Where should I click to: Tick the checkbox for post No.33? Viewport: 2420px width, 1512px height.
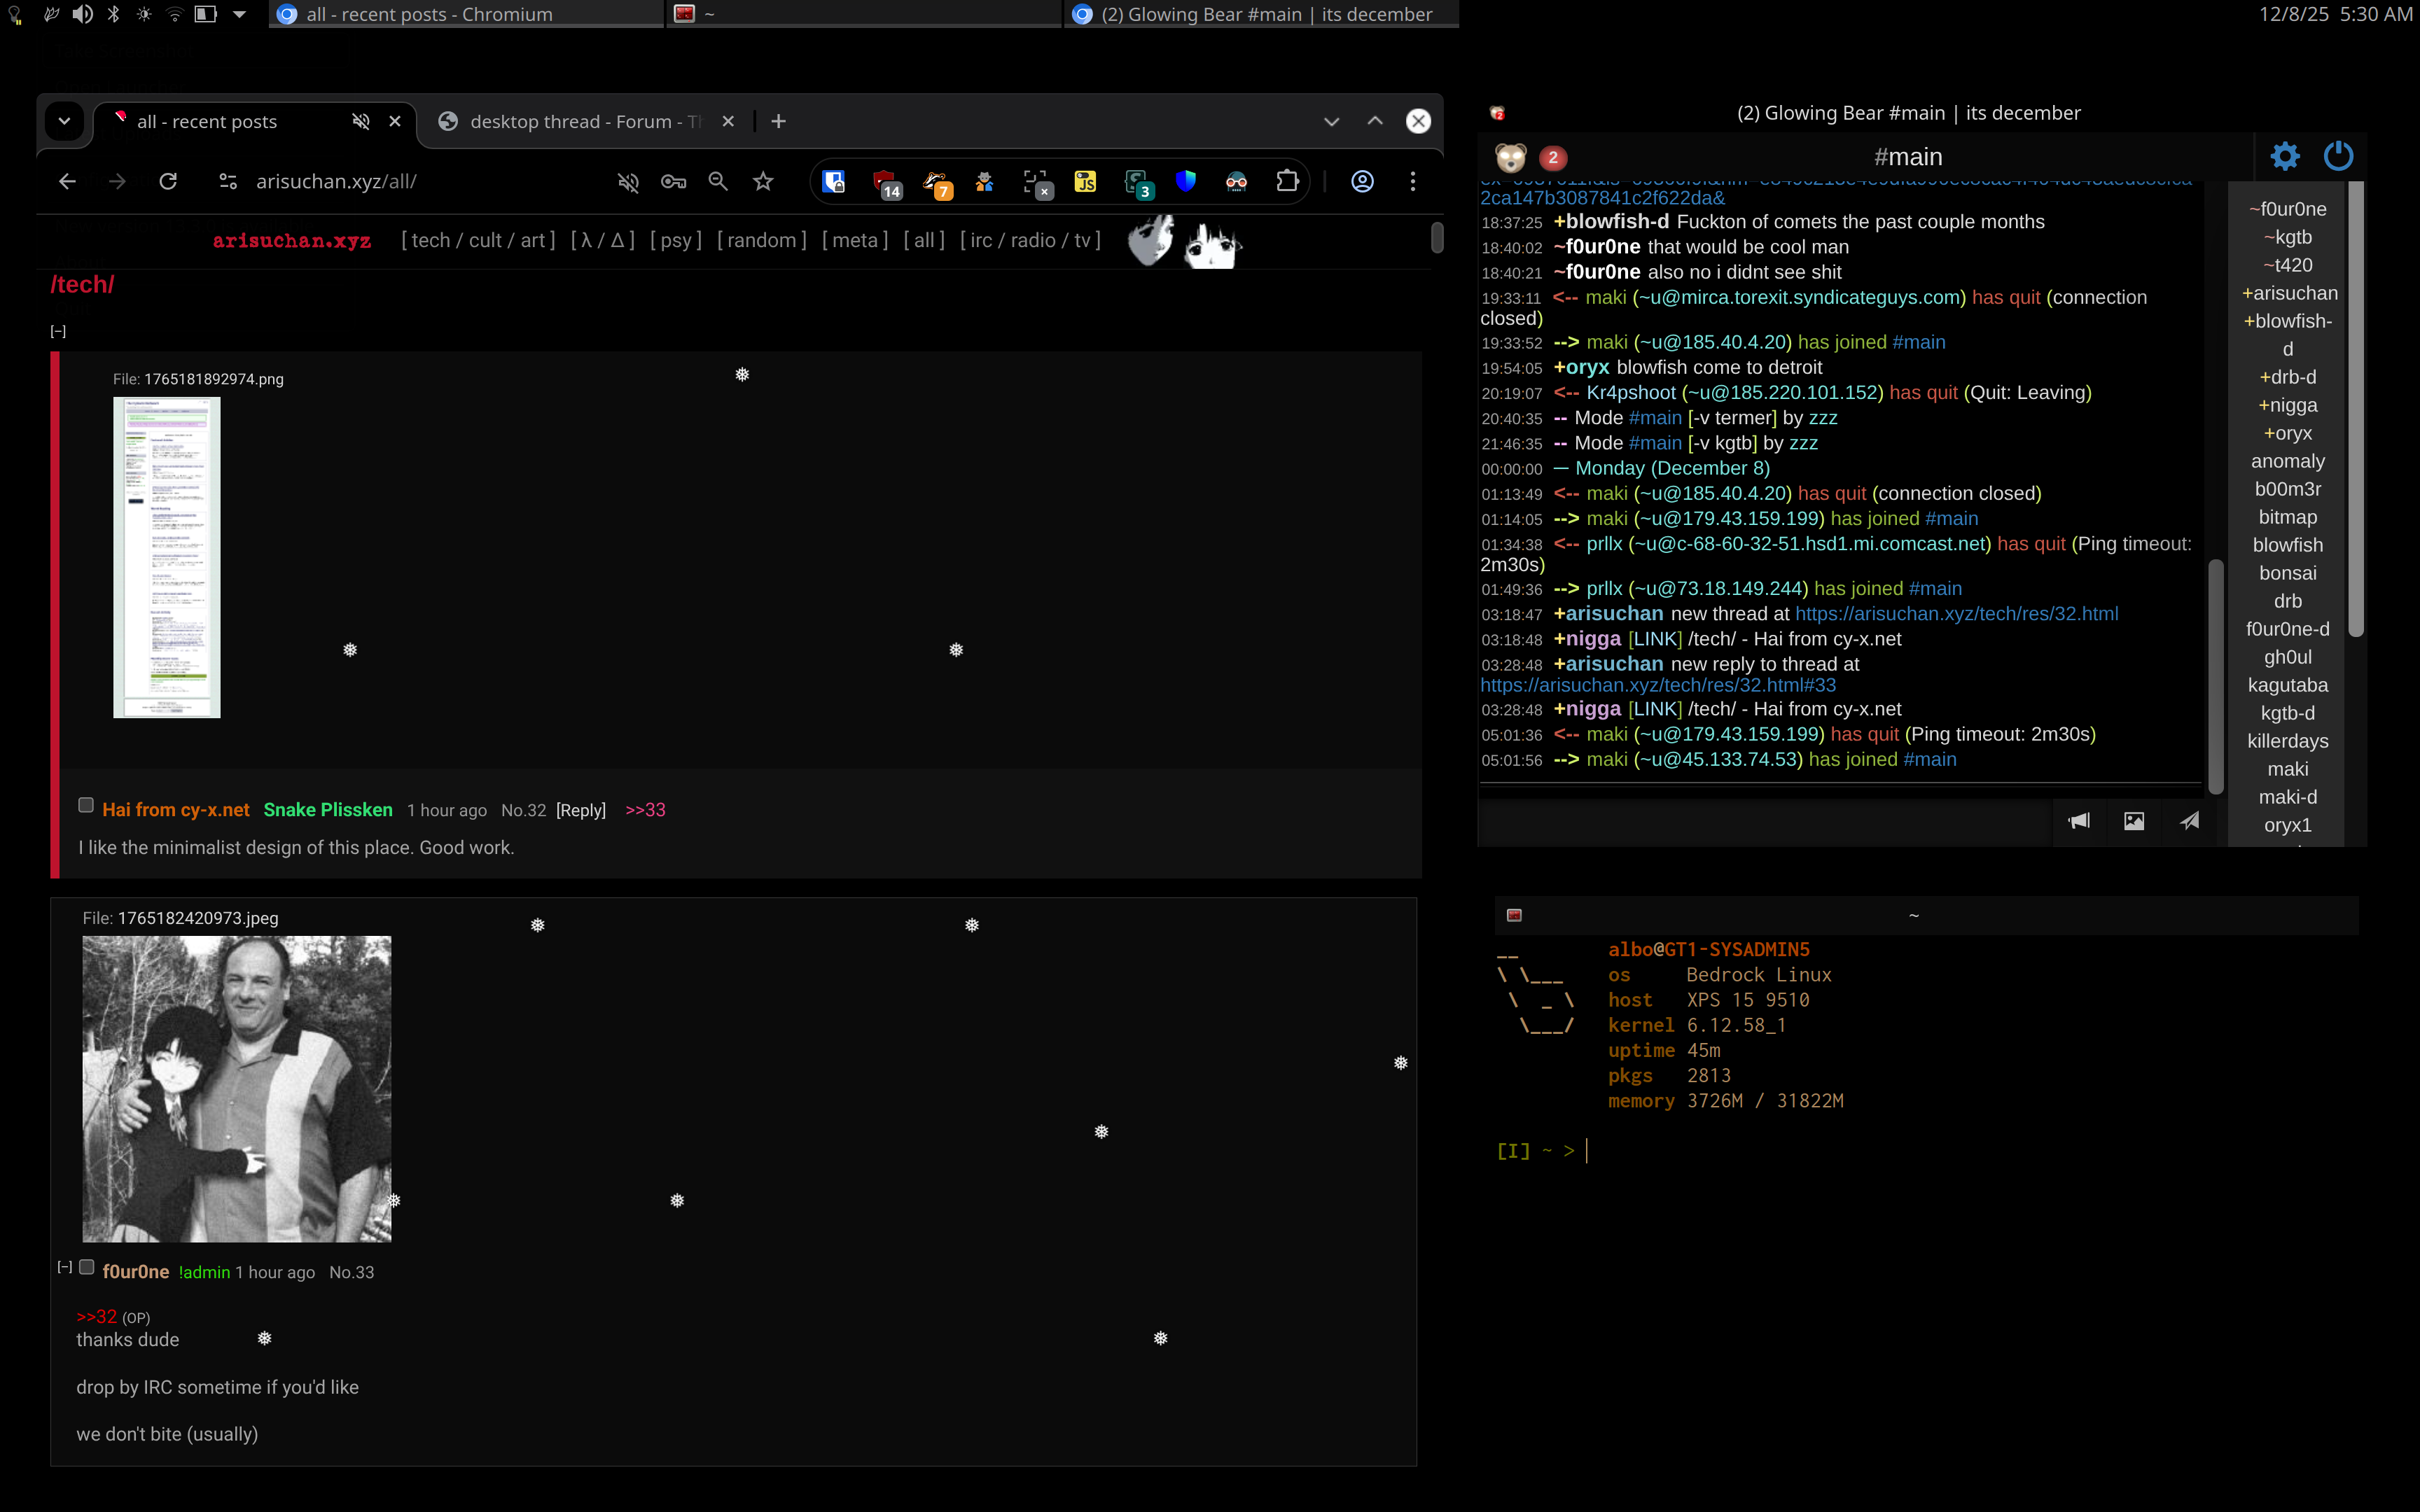(87, 1267)
